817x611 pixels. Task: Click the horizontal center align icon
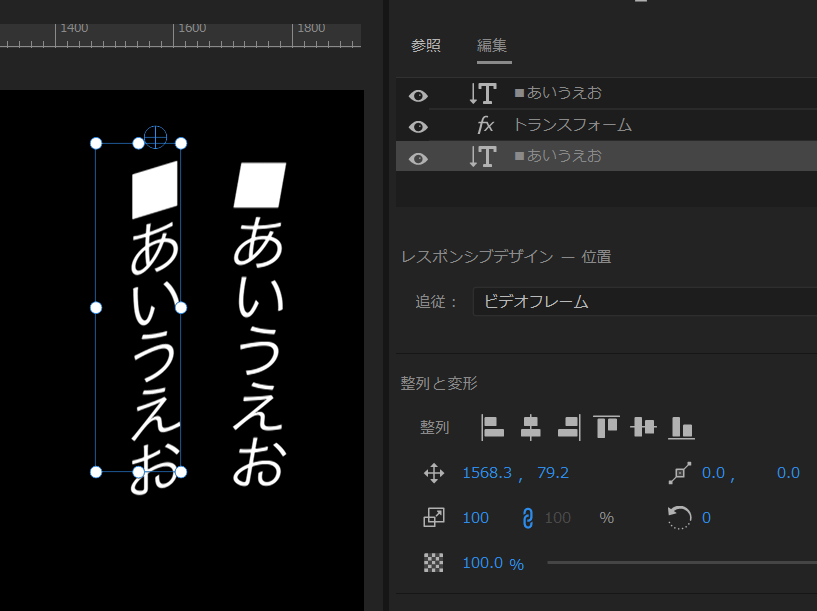coord(530,428)
